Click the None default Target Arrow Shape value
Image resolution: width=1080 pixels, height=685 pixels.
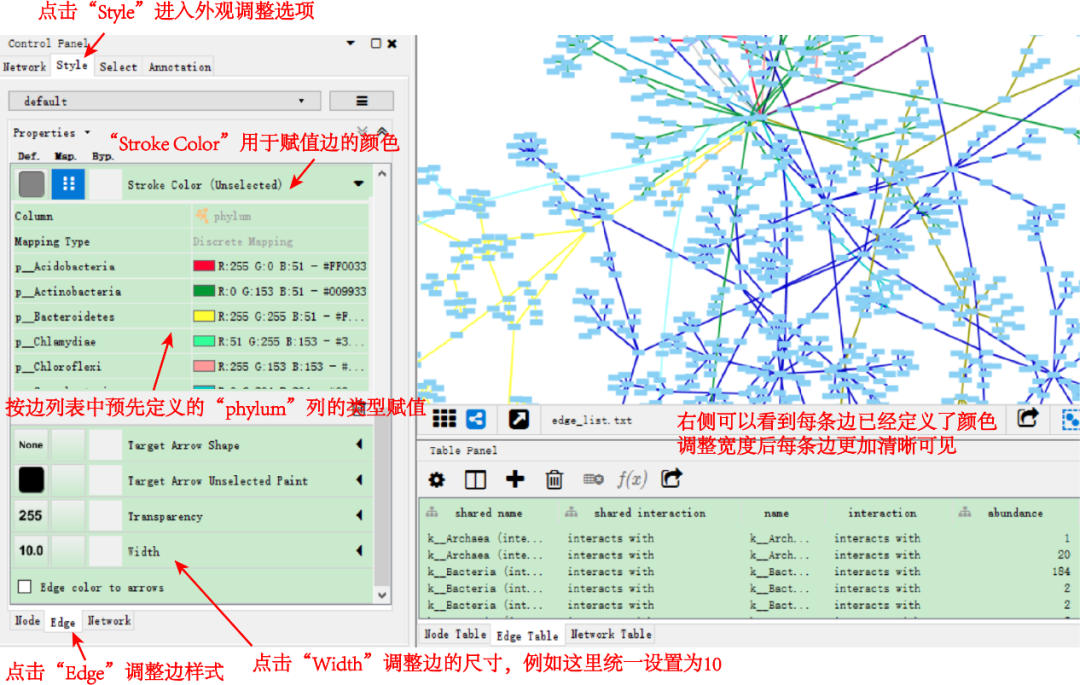31,445
